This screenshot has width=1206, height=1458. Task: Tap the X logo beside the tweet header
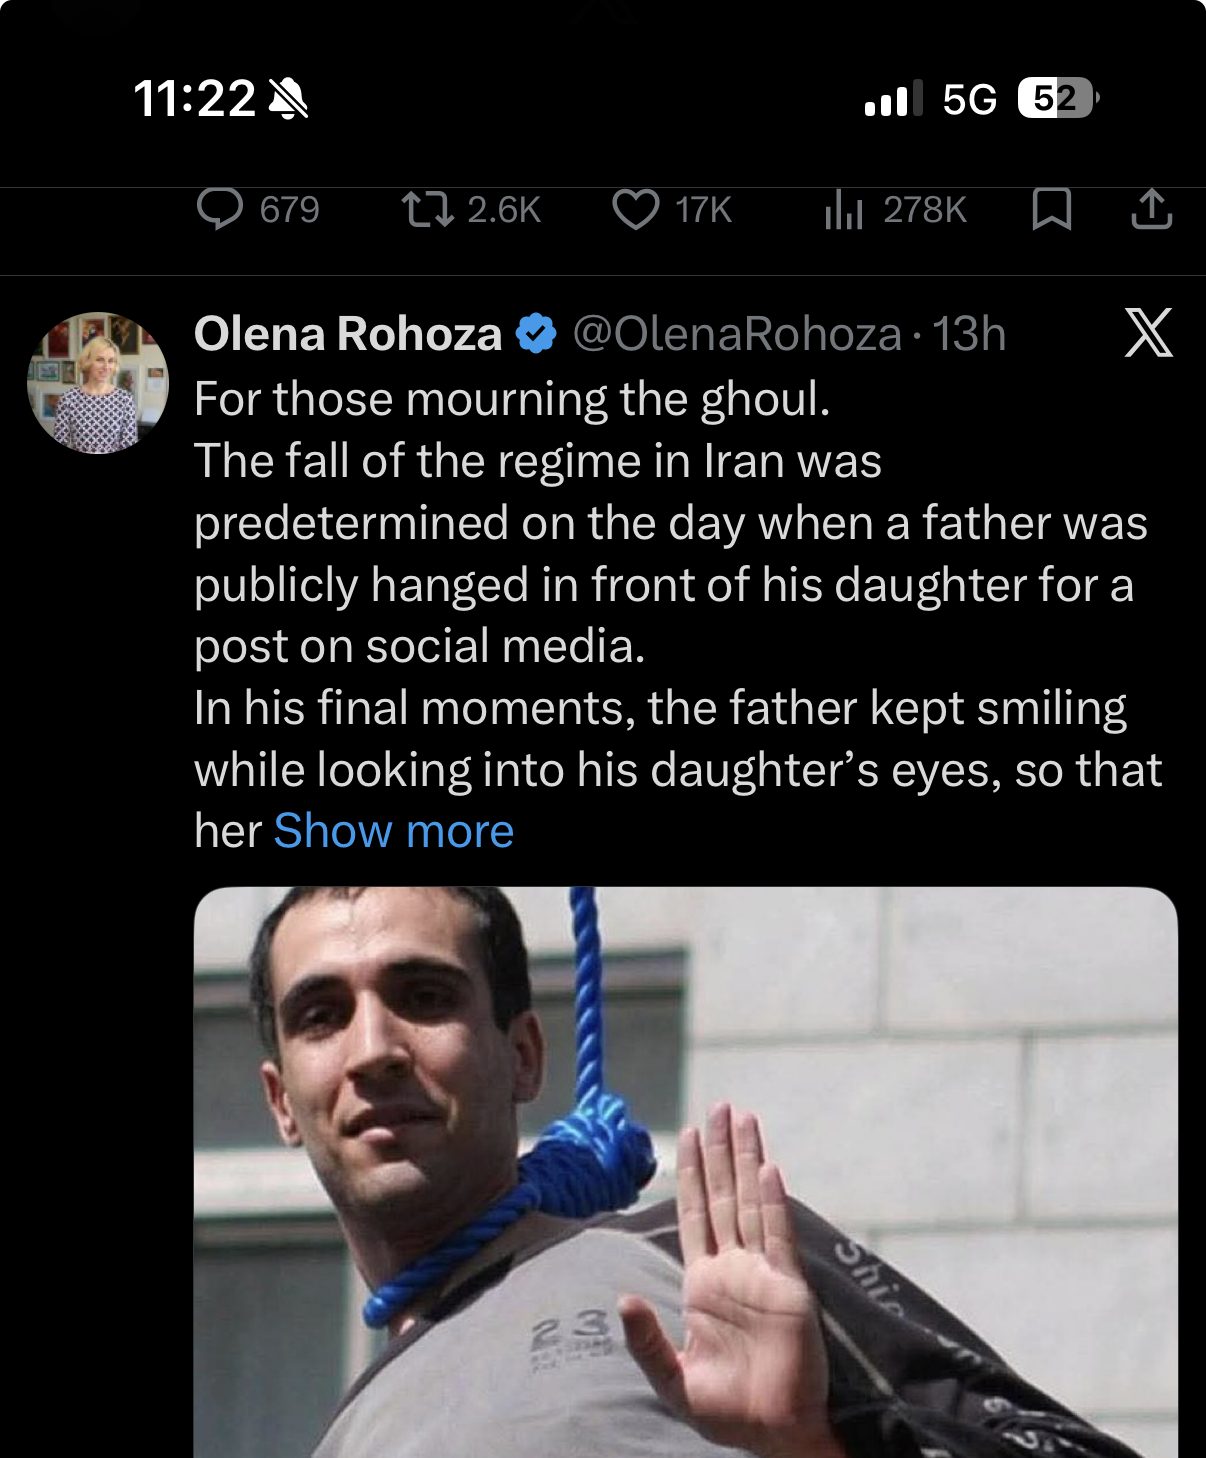[x=1148, y=333]
